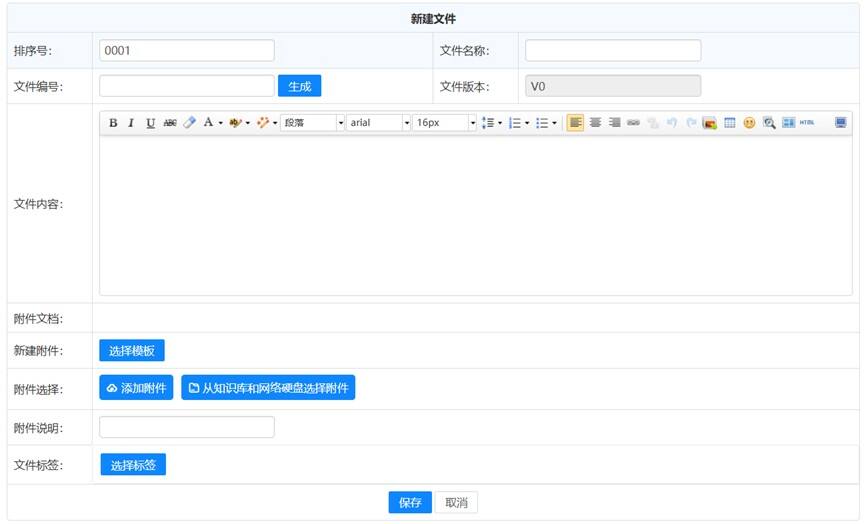Insert an image via toolbar icon
This screenshot has height=524, width=866.
pos(710,122)
